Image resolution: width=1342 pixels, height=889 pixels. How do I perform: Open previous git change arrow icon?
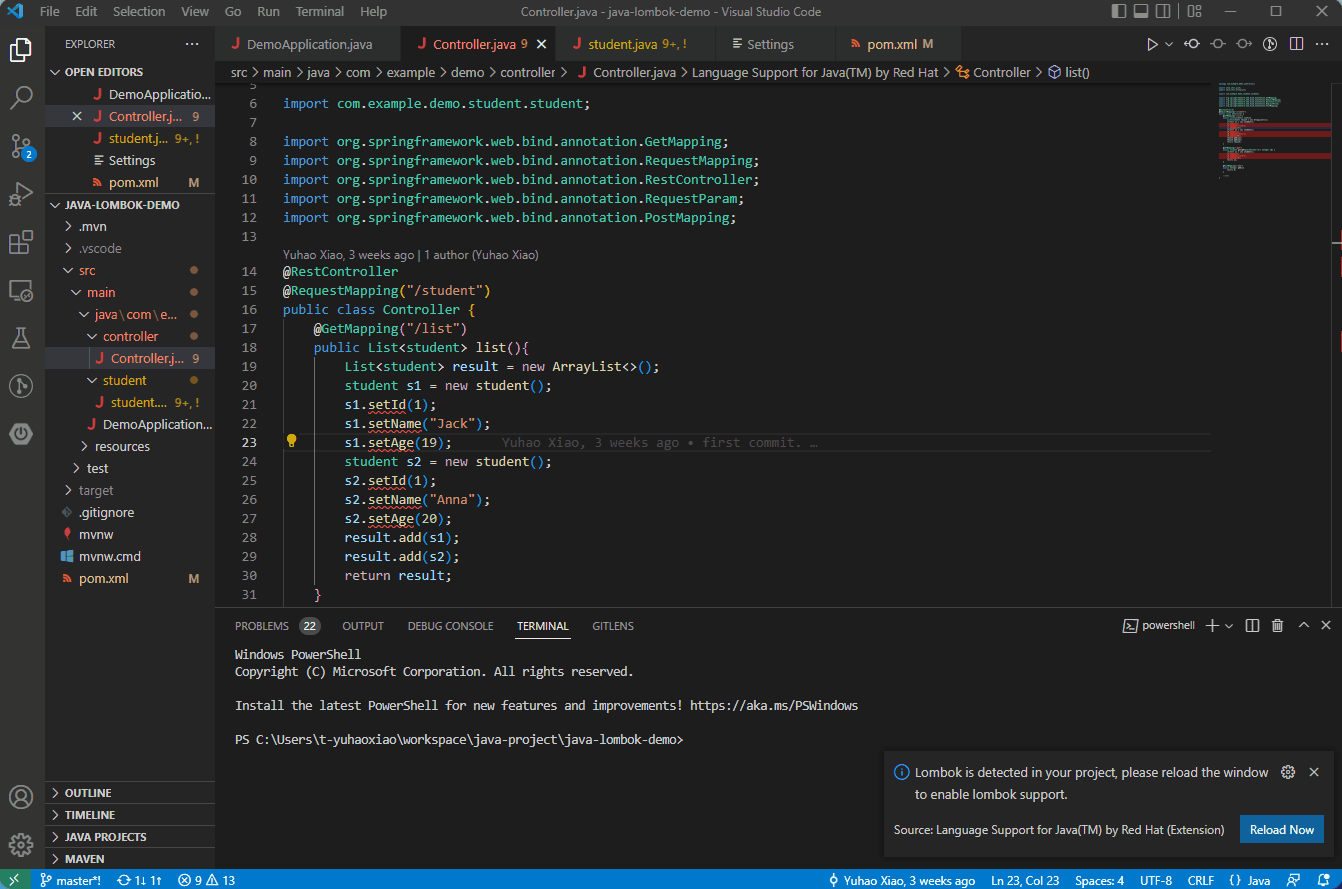1192,44
